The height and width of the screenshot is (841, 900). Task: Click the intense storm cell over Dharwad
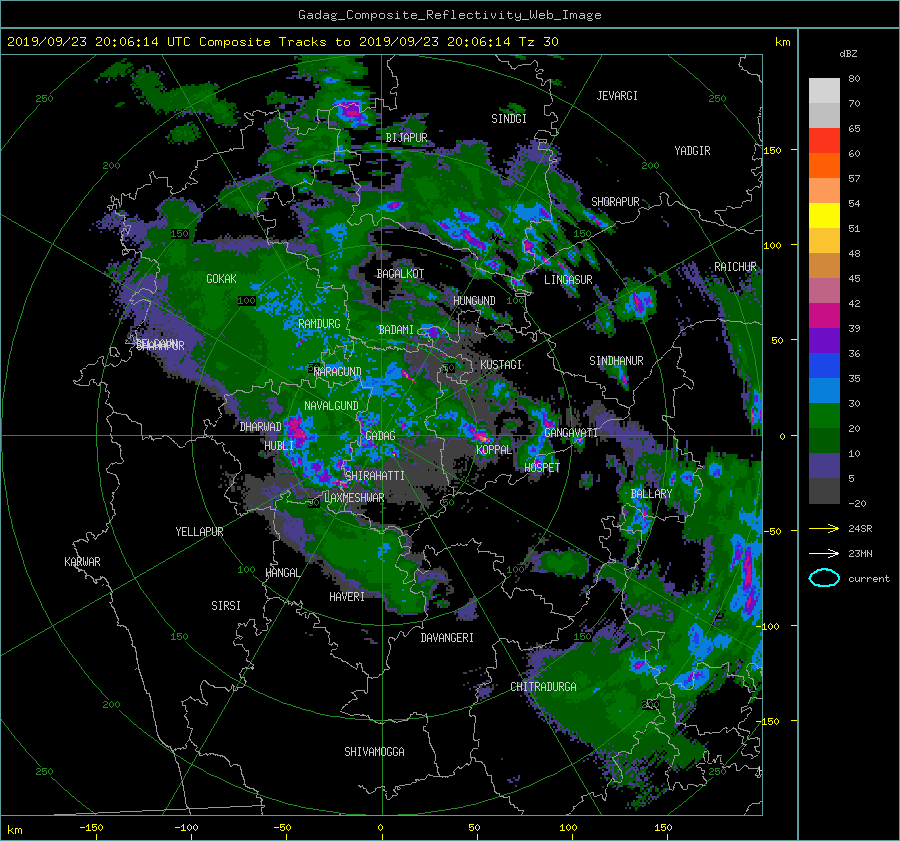coord(296,428)
